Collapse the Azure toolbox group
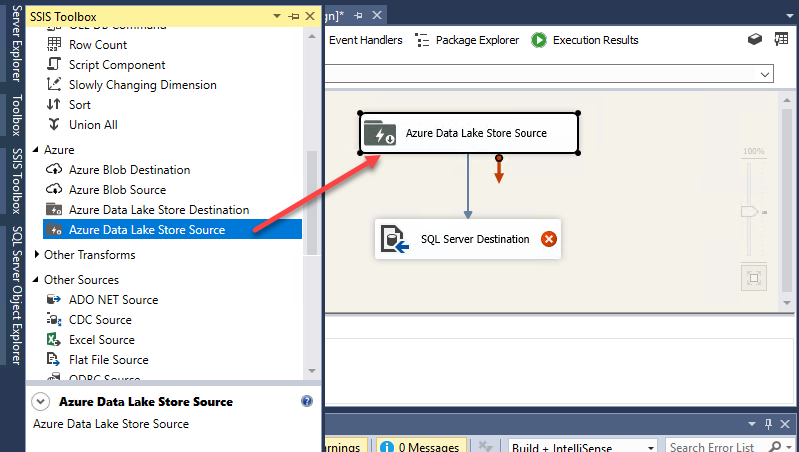 pos(36,150)
